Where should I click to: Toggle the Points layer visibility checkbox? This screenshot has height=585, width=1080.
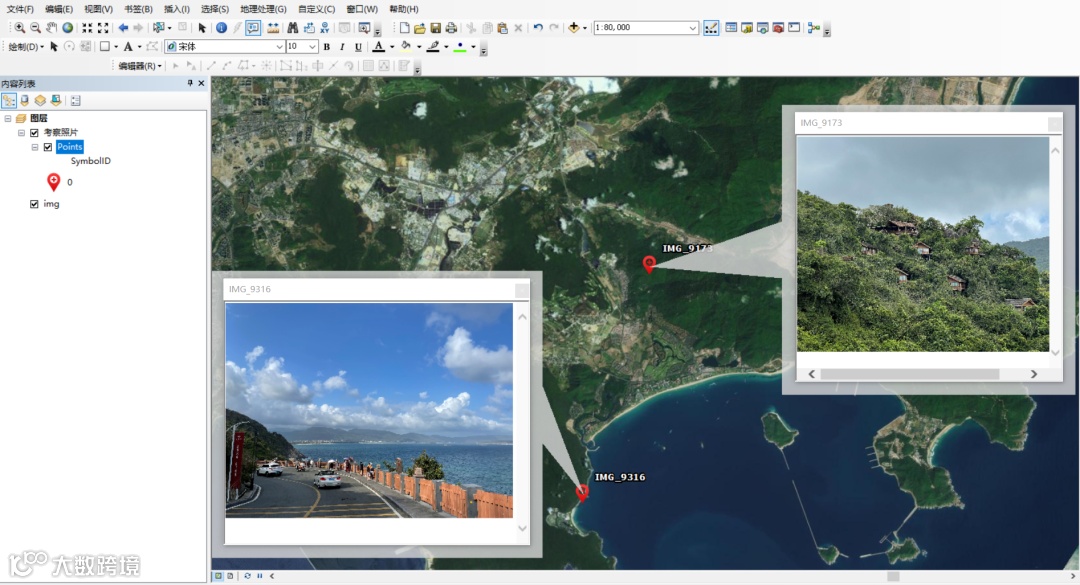click(47, 147)
